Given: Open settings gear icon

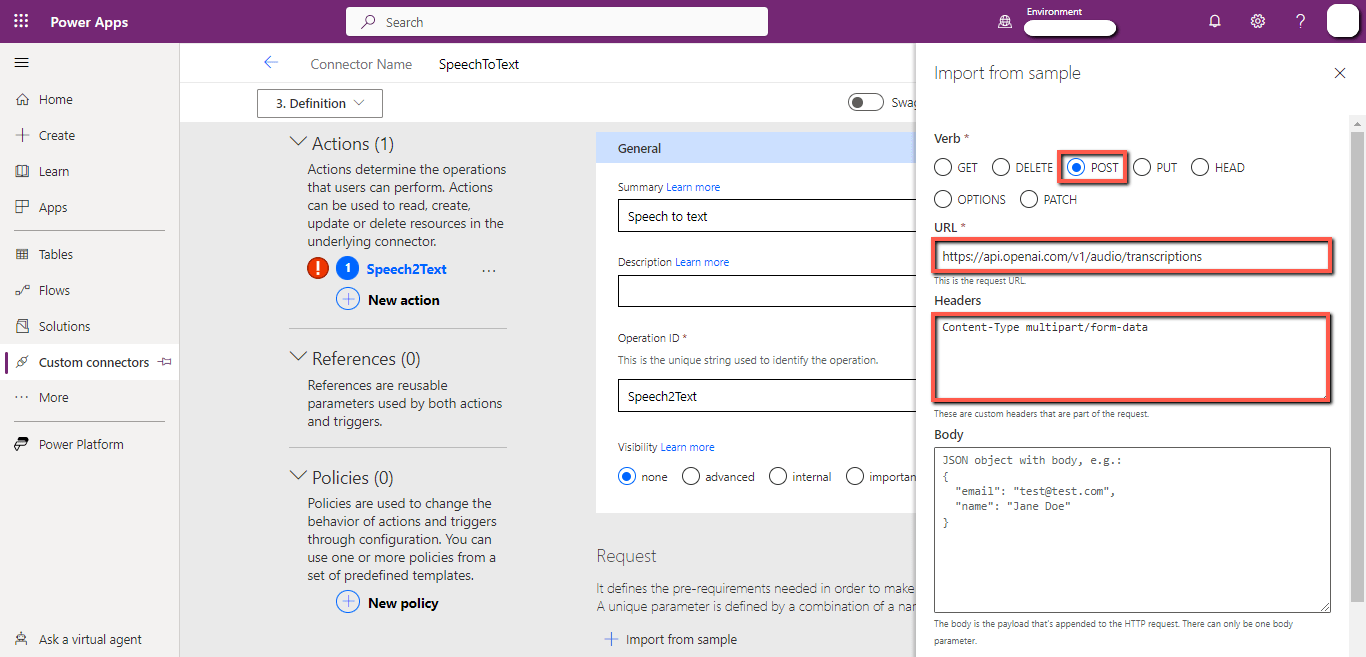Looking at the screenshot, I should click(1258, 21).
